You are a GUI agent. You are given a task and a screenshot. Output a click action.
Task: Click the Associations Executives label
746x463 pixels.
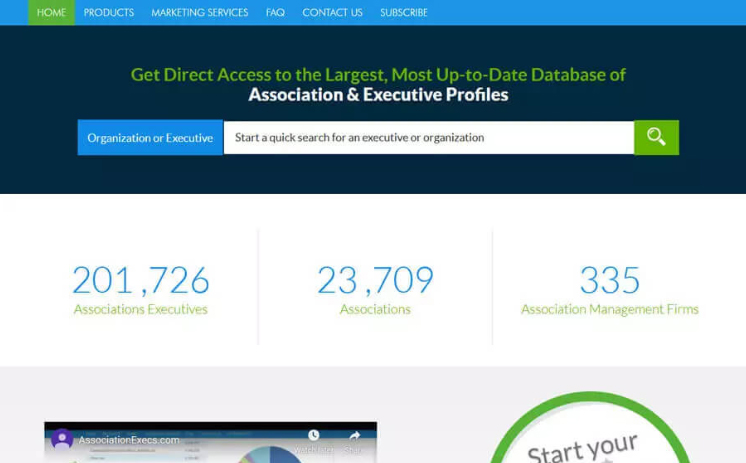click(x=141, y=309)
